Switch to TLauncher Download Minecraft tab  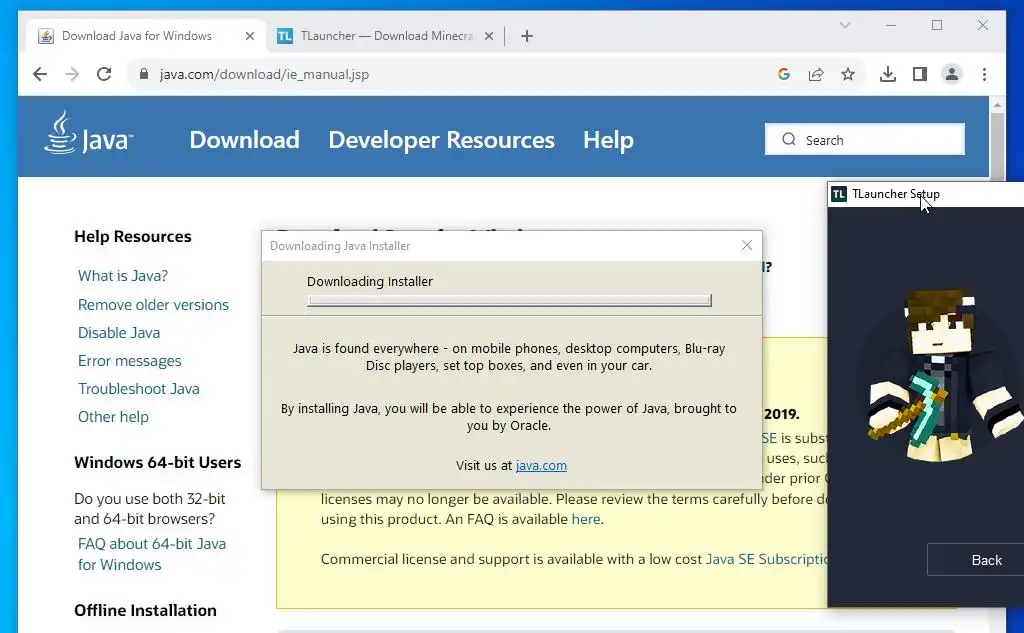[x=387, y=36]
